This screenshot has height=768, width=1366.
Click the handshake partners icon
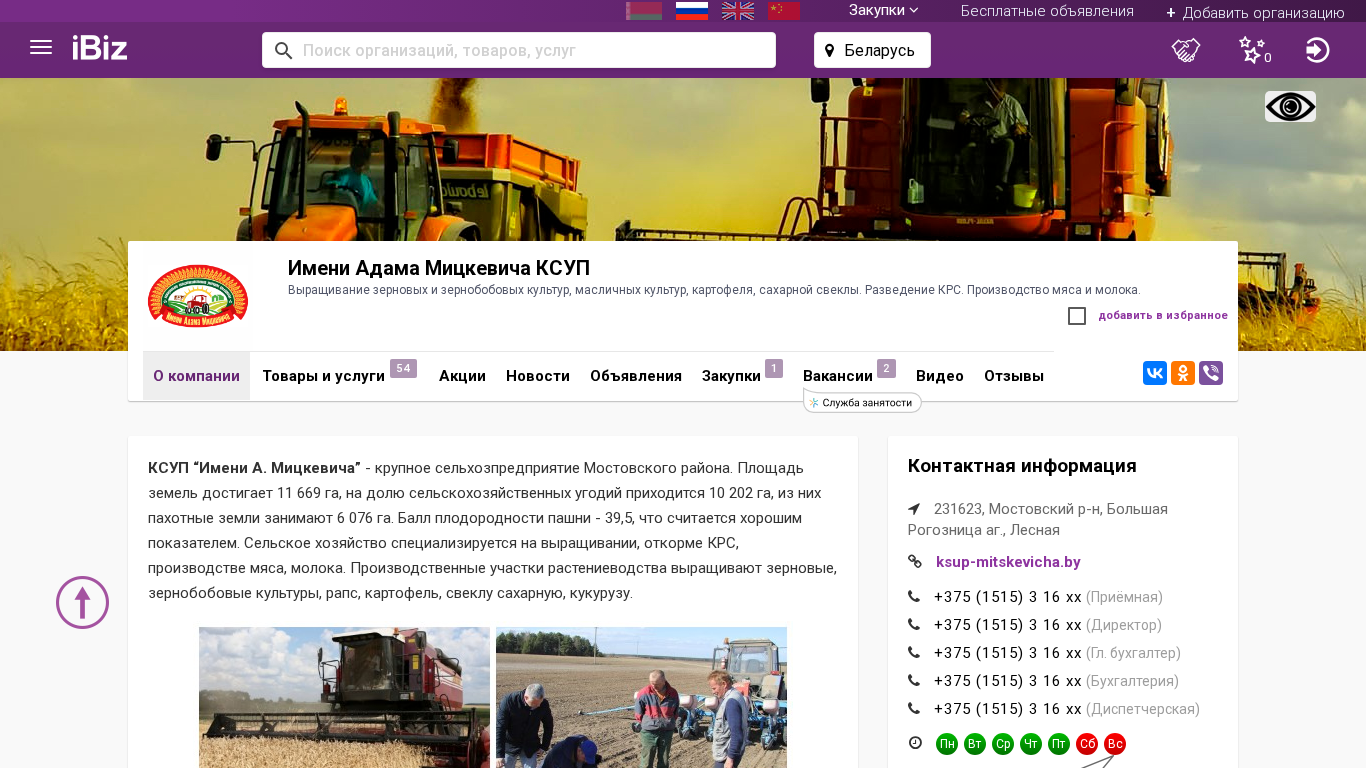(1186, 50)
